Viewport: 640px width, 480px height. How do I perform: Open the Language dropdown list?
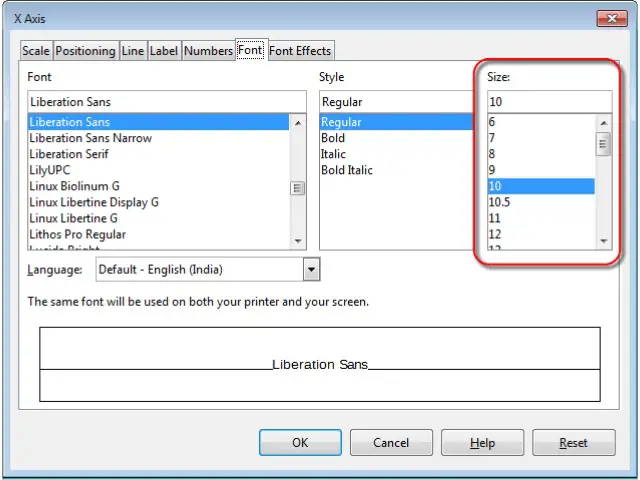coord(311,269)
